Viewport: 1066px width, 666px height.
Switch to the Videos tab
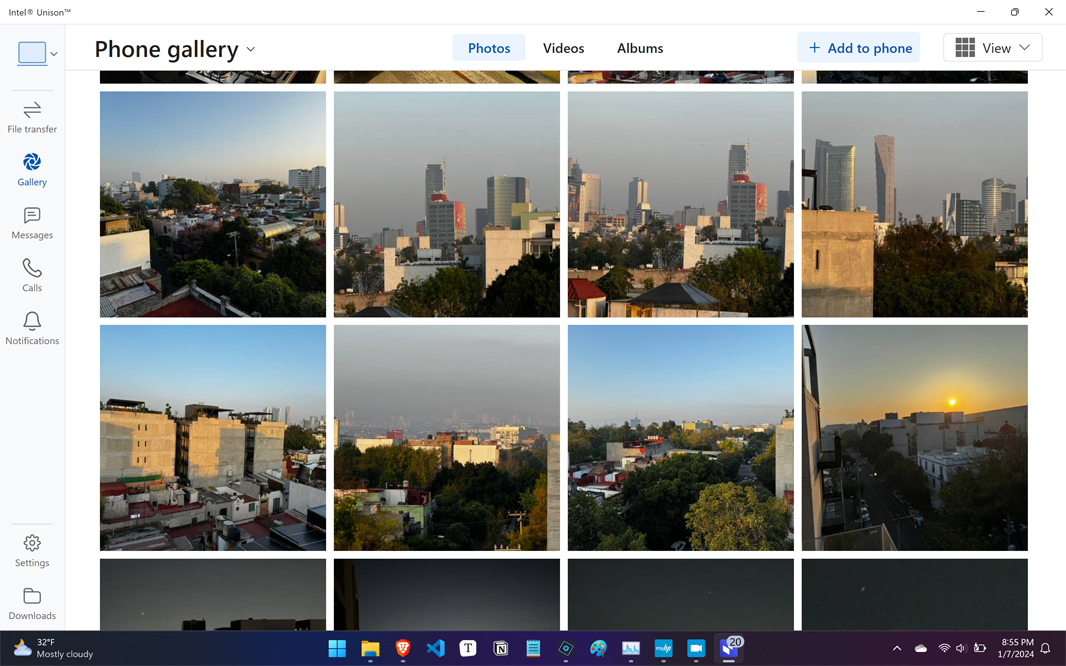(563, 48)
